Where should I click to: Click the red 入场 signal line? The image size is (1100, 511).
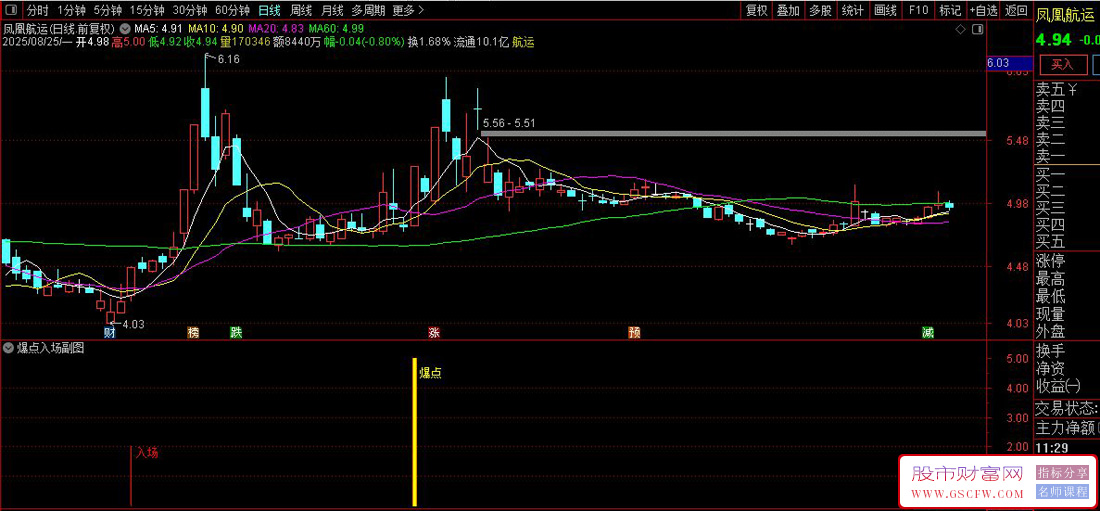[x=131, y=475]
